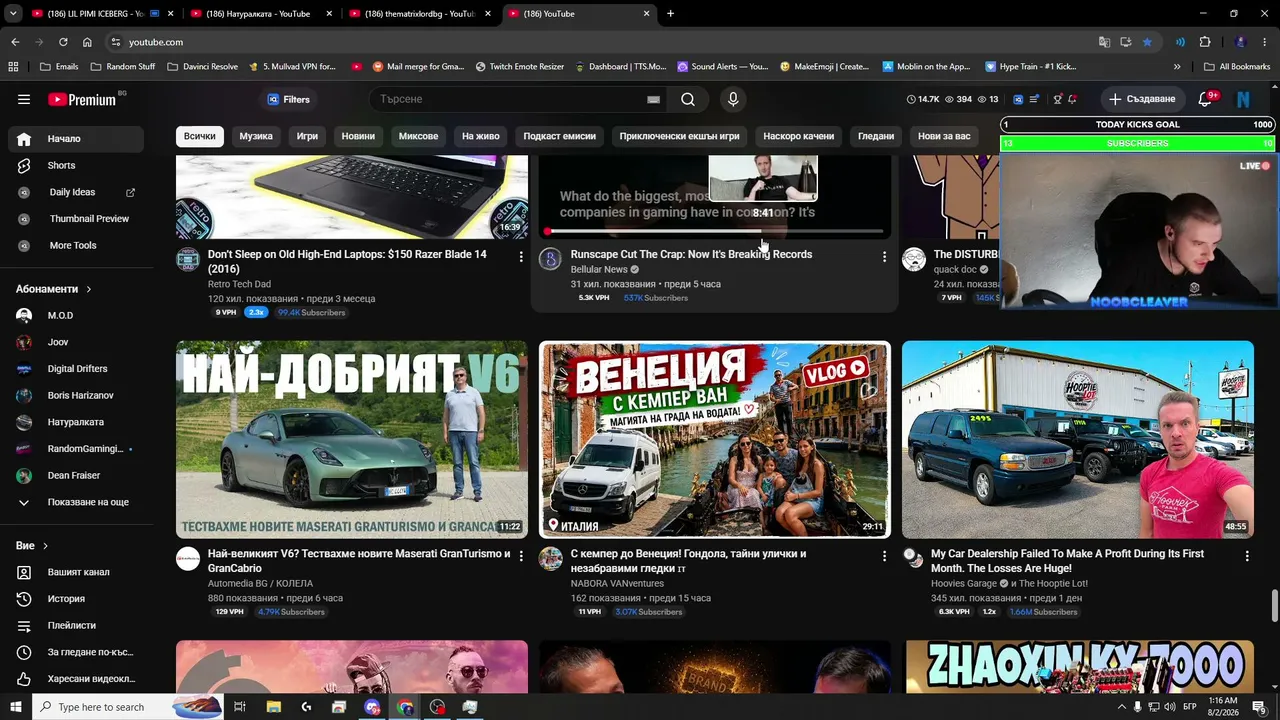Image resolution: width=1280 pixels, height=720 pixels.
Task: Open options for Razer Blade 14 video
Action: click(x=520, y=257)
